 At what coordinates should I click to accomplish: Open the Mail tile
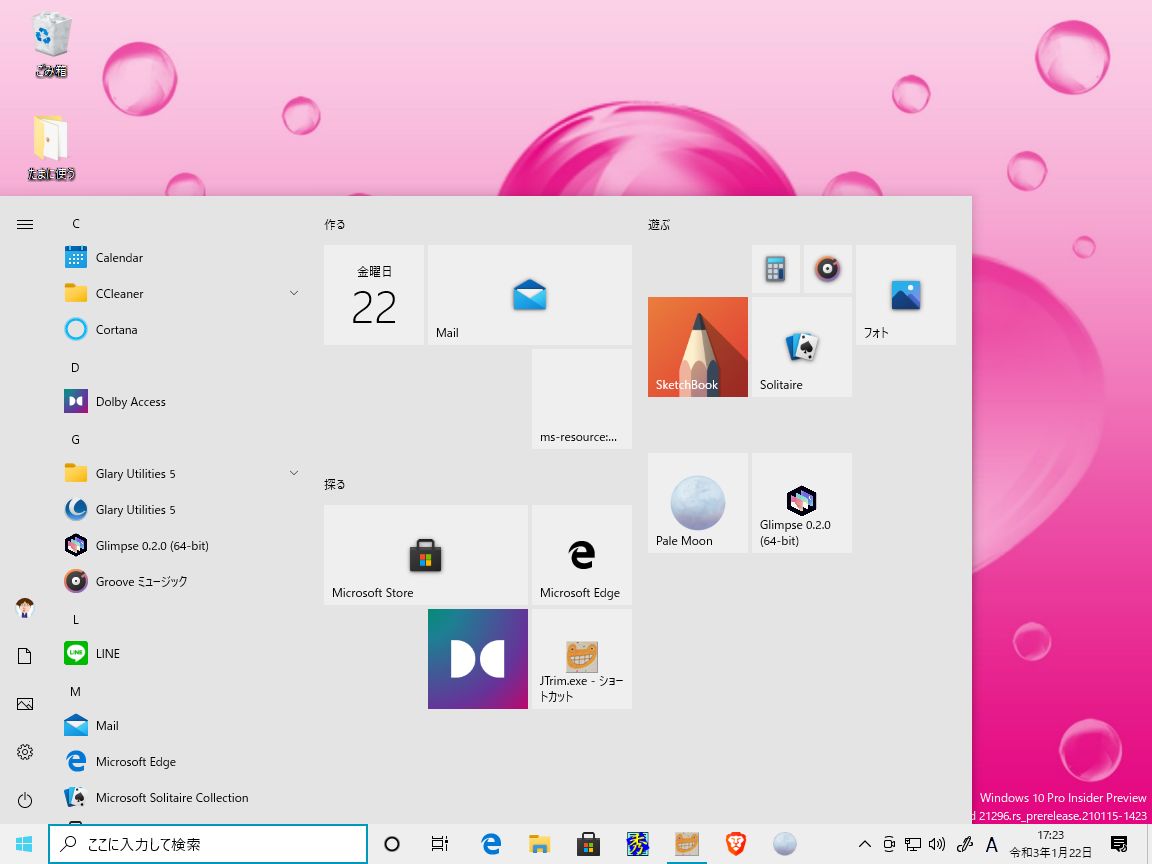click(x=530, y=295)
